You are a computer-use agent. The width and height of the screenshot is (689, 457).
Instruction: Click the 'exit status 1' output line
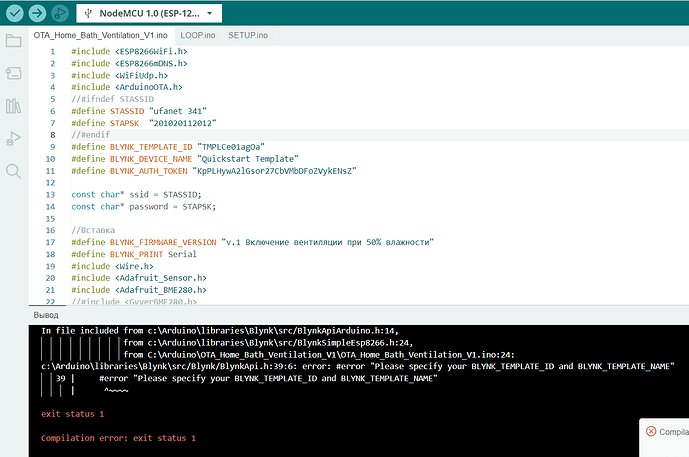click(73, 414)
